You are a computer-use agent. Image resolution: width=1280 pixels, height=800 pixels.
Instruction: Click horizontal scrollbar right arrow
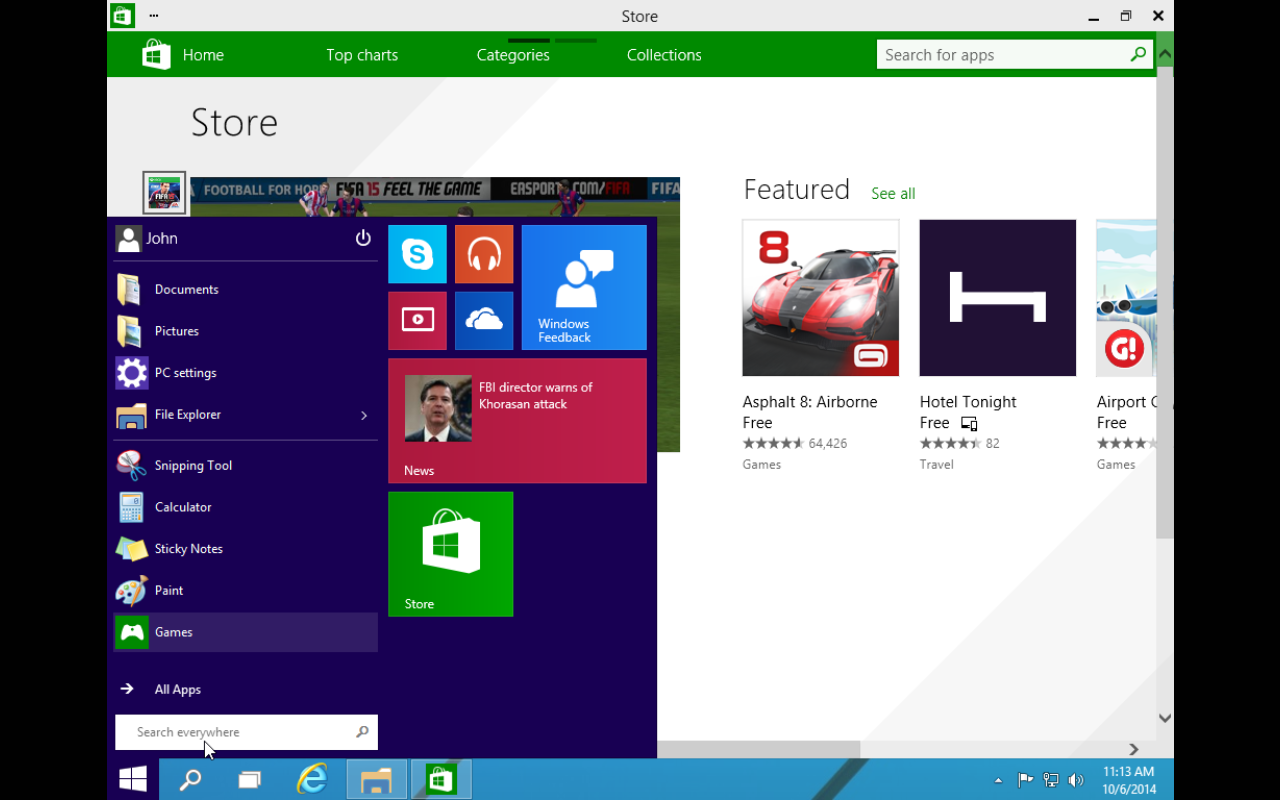[x=1134, y=749]
